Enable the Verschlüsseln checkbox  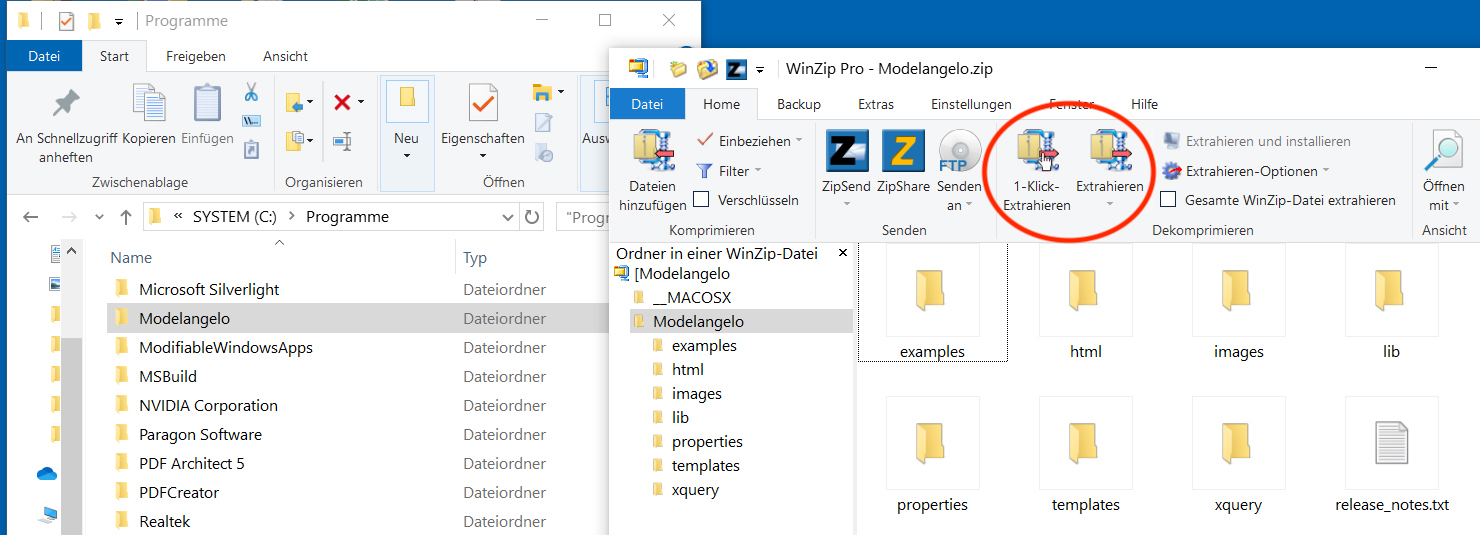pos(701,200)
